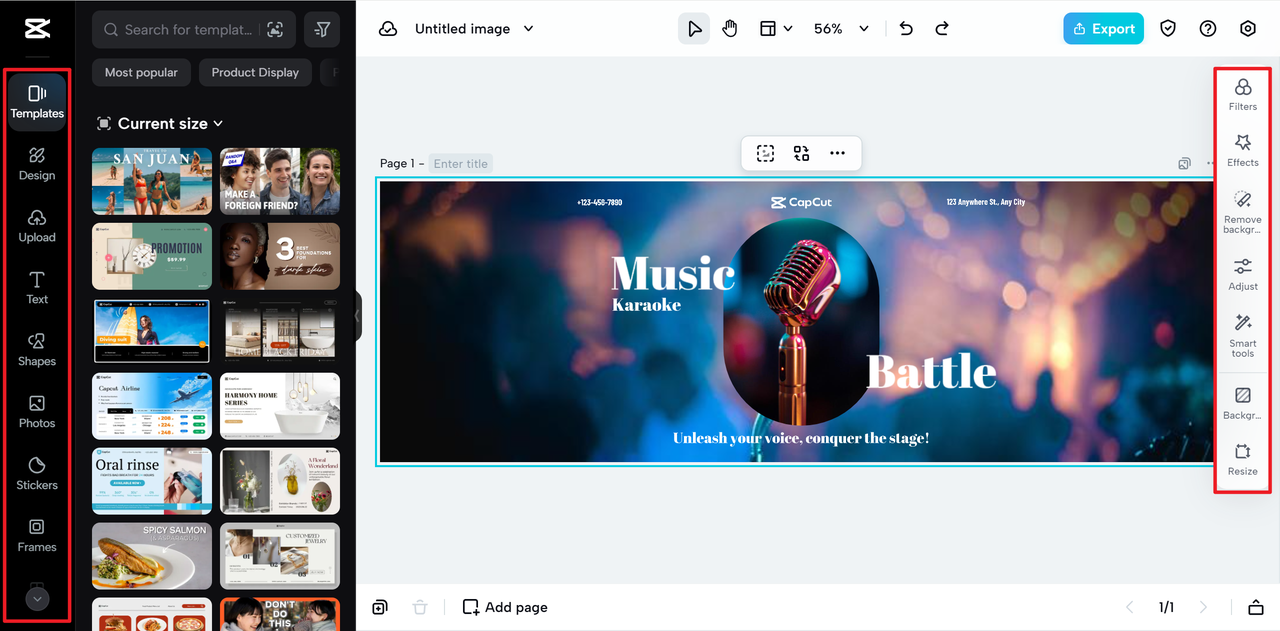Select the pointer select tool

click(x=694, y=29)
